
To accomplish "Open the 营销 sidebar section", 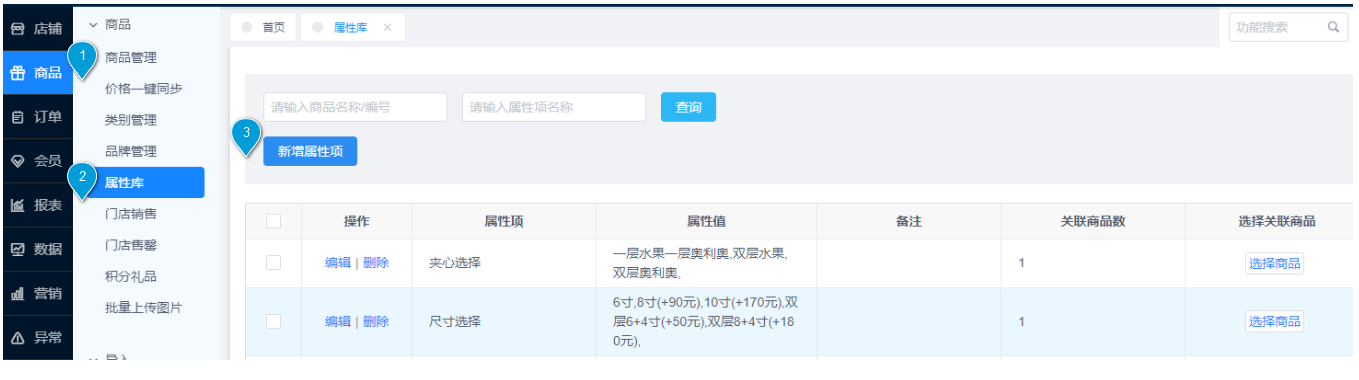I will [x=36, y=293].
